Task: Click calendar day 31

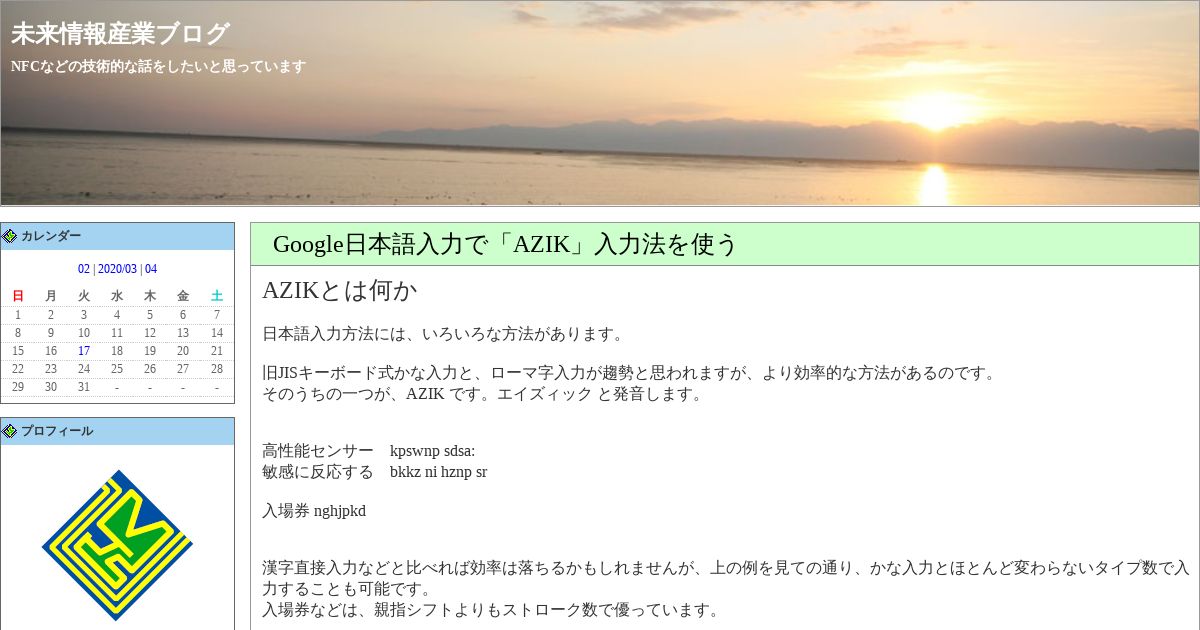Action: [x=84, y=387]
